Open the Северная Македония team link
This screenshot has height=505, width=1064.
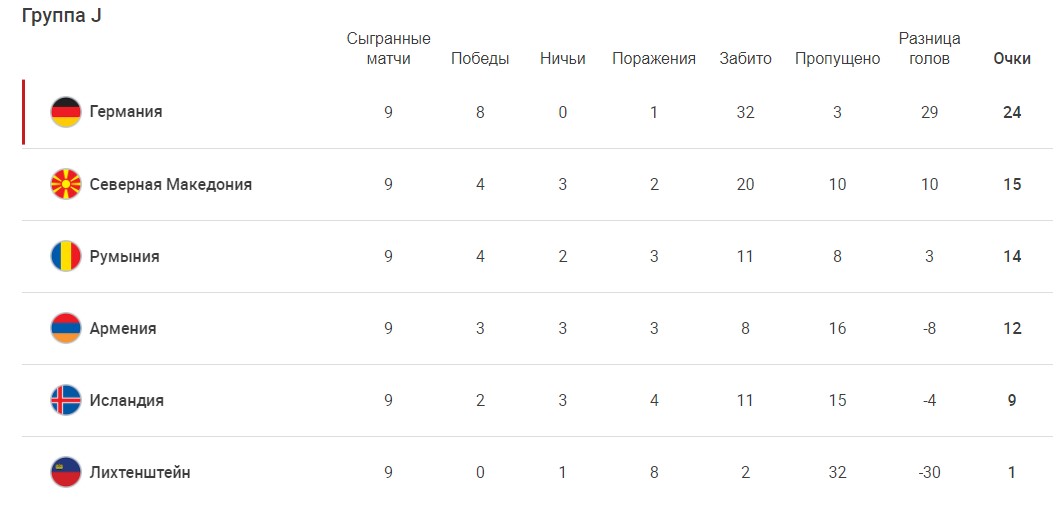[x=171, y=184]
